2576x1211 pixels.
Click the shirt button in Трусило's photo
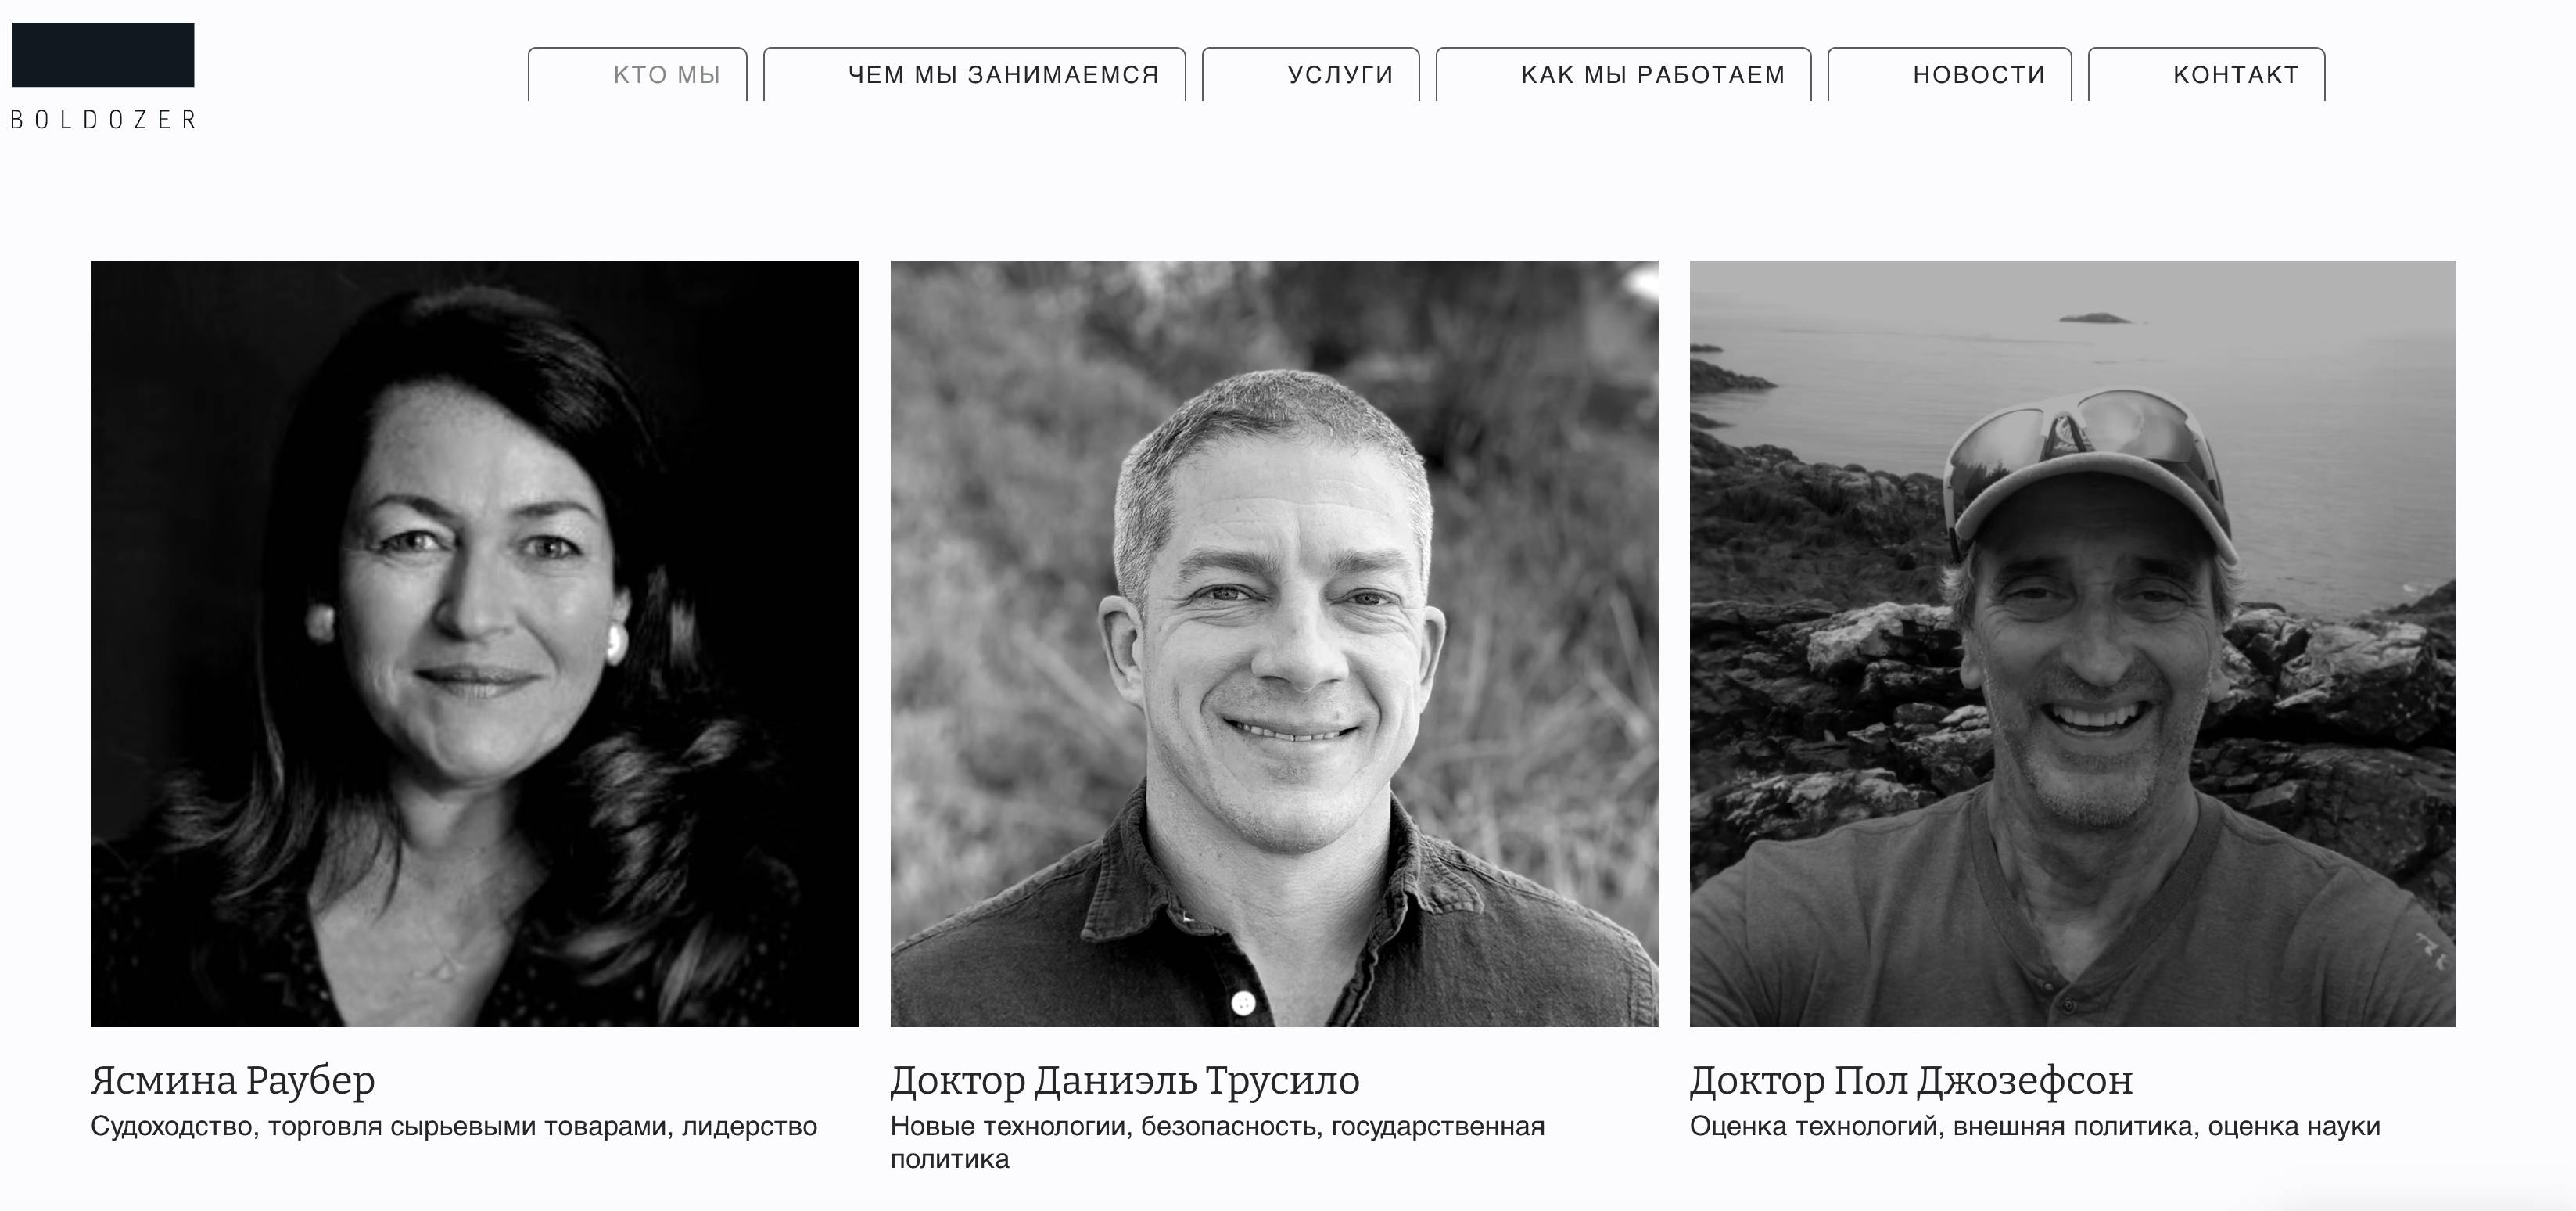point(1243,1002)
